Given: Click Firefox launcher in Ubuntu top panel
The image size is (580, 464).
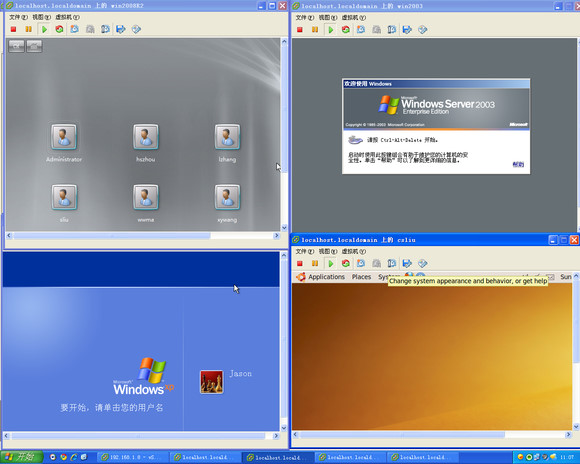Looking at the screenshot, I should coord(409,275).
